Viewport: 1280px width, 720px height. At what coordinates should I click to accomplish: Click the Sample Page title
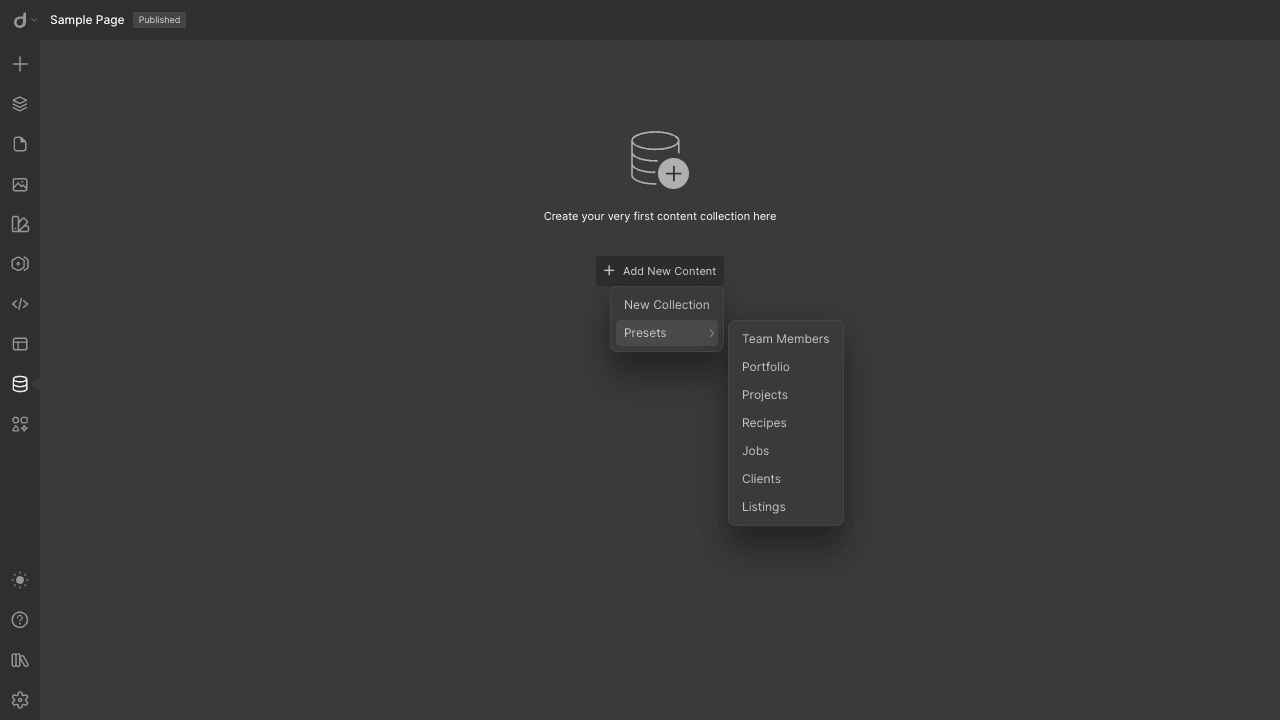[87, 20]
